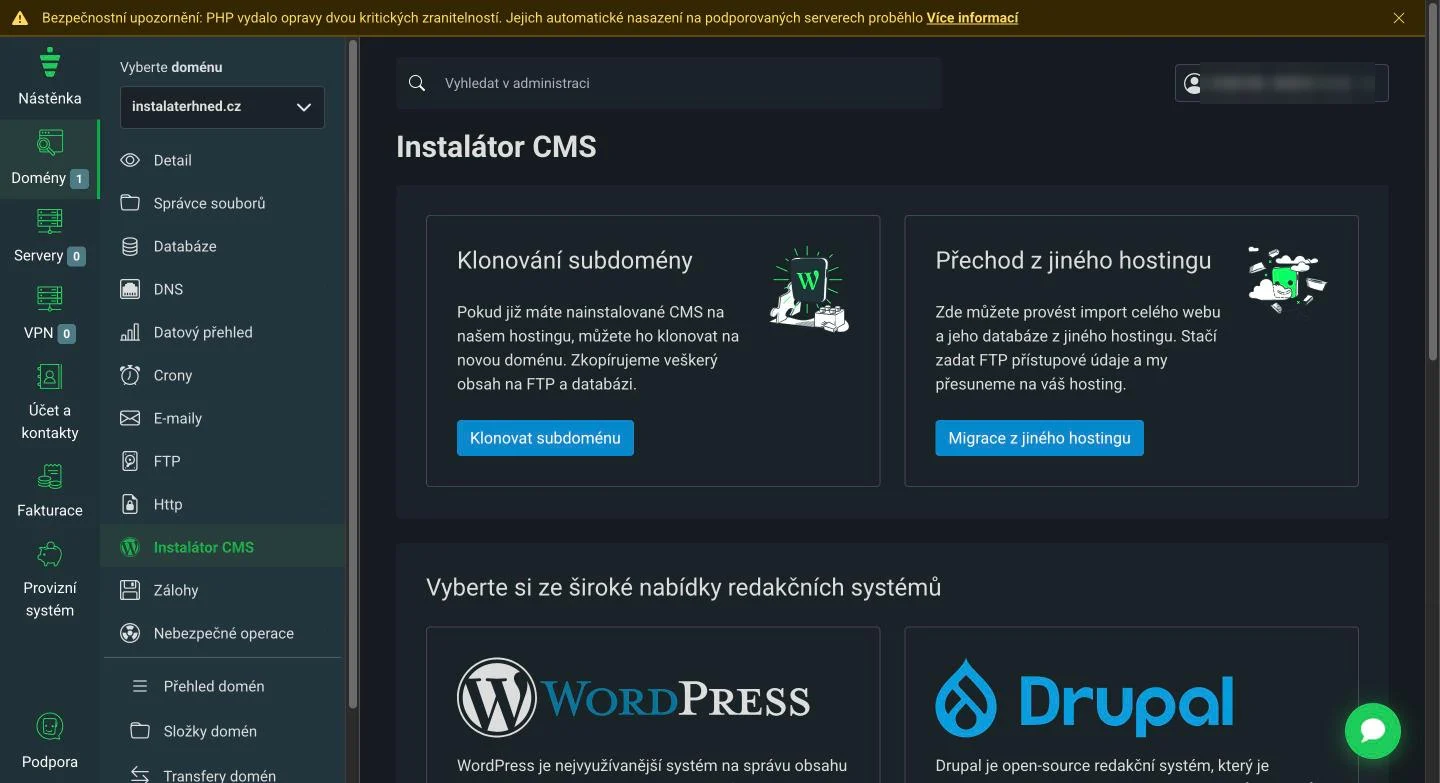This screenshot has height=783, width=1440.
Task: Click the WordPress icon for Instalátor CMS
Action: 130,547
